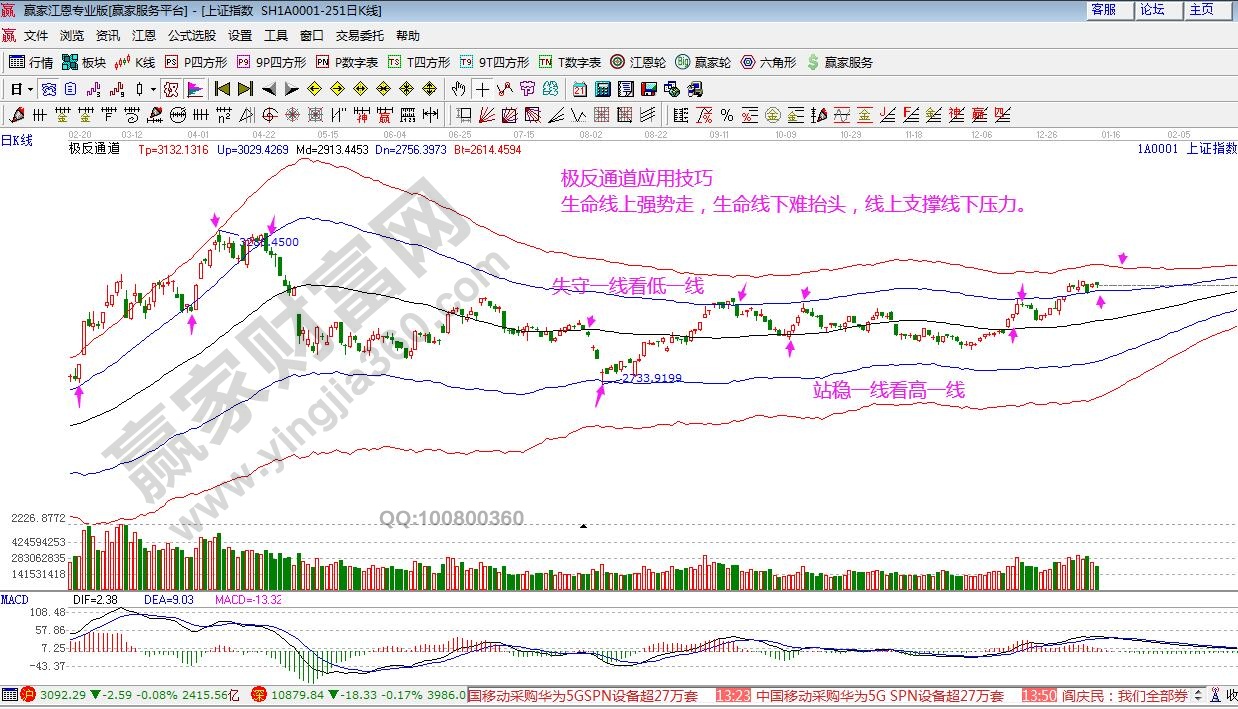This screenshot has height=709, width=1238.
Task: Click the 论坛 button
Action: pos(1152,10)
